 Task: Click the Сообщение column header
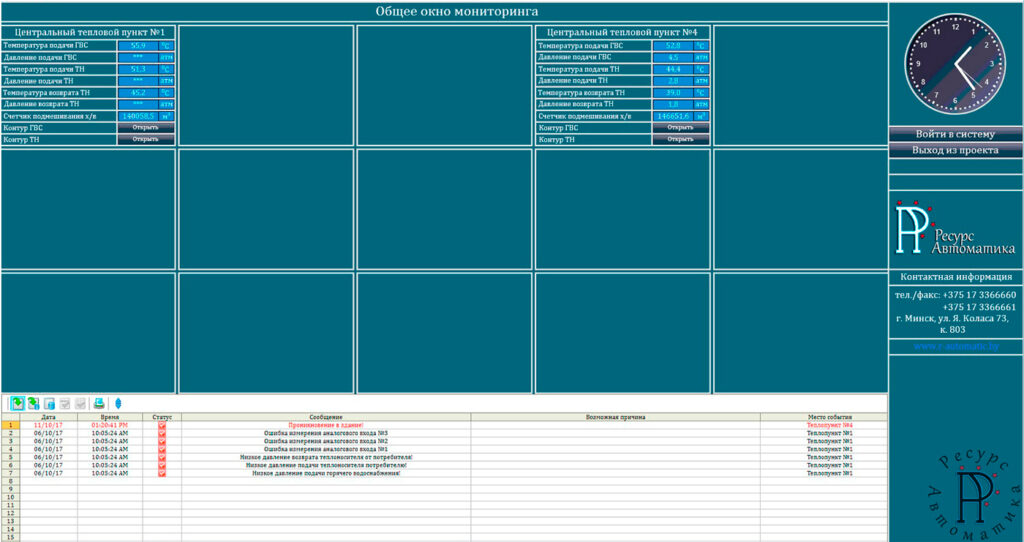(x=326, y=417)
